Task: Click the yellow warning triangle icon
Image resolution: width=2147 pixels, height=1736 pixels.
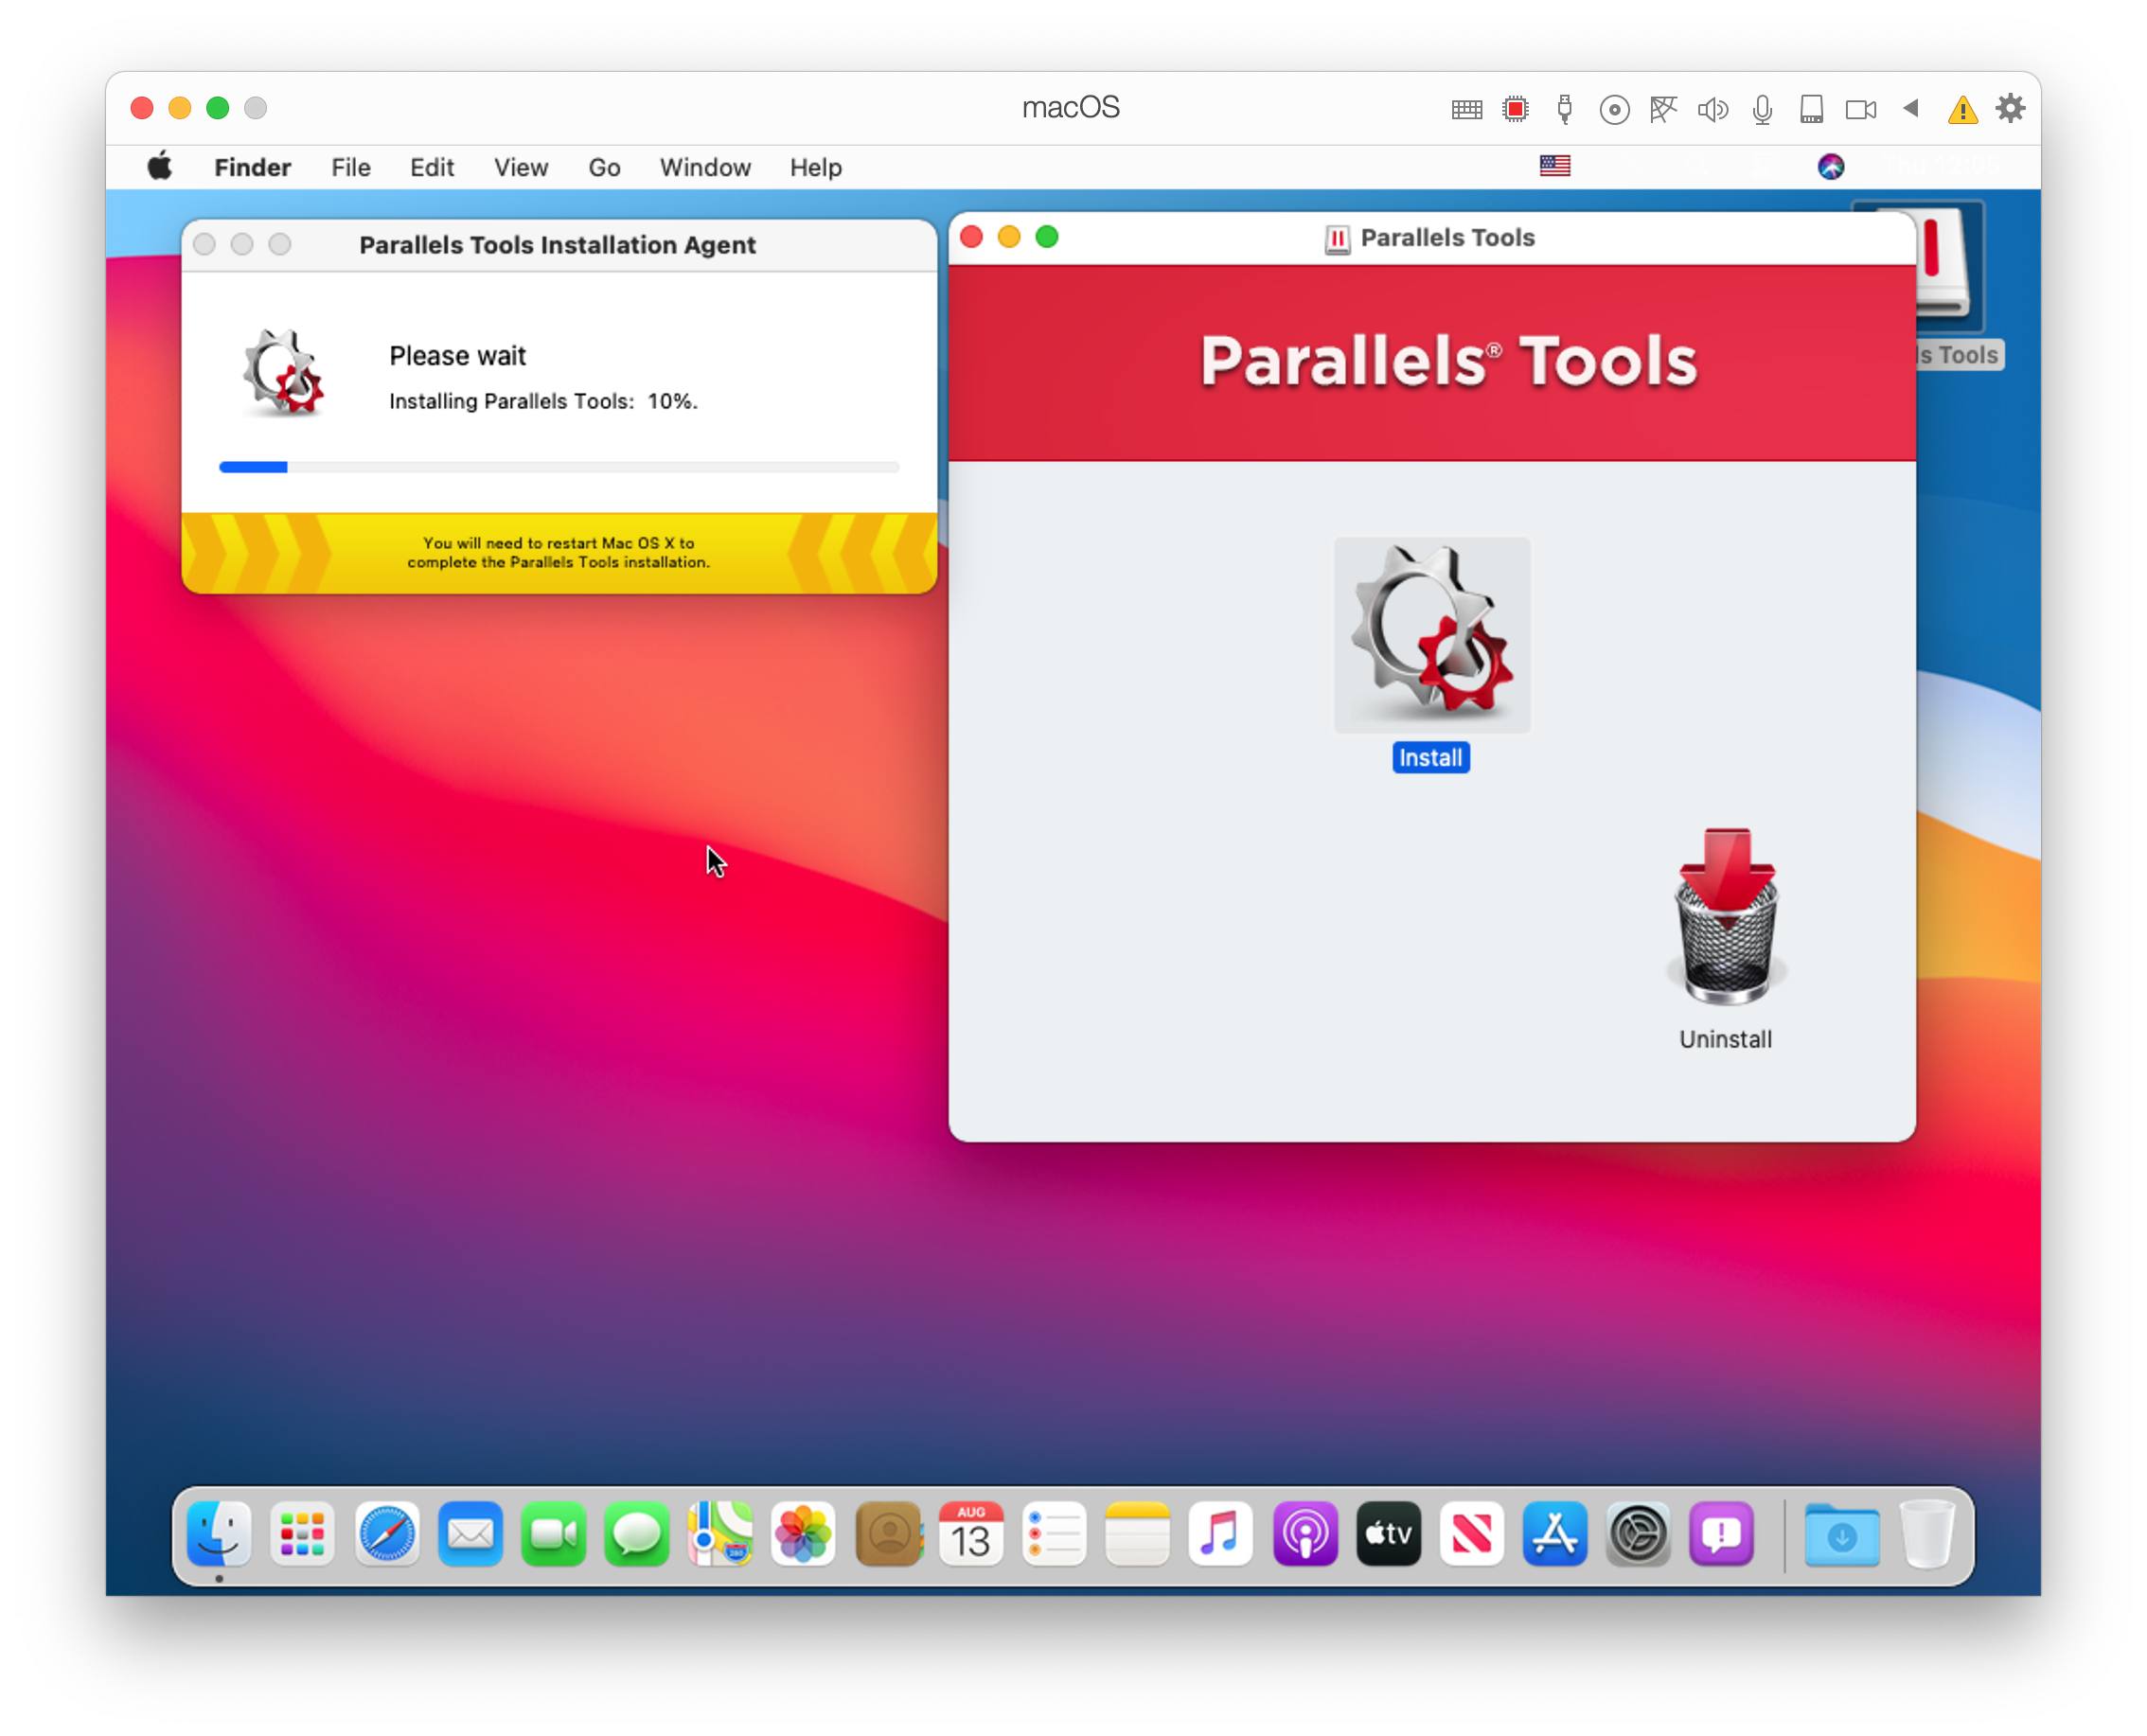Action: (x=1961, y=109)
